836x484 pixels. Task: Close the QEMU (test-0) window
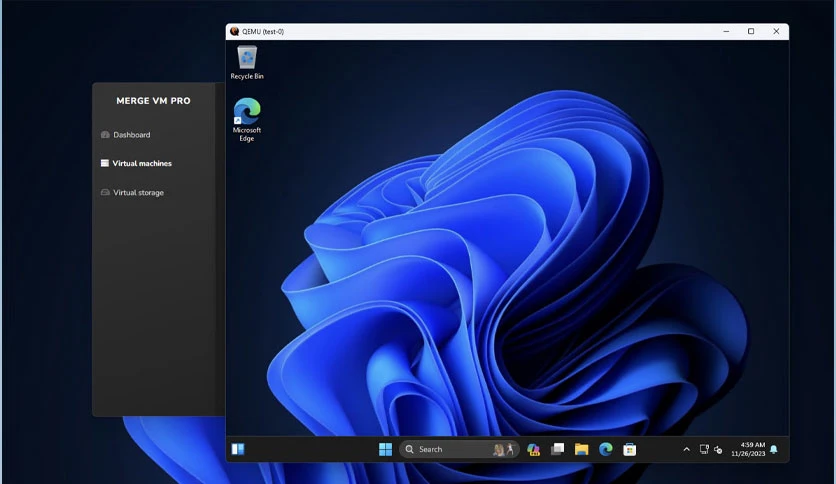(x=776, y=31)
